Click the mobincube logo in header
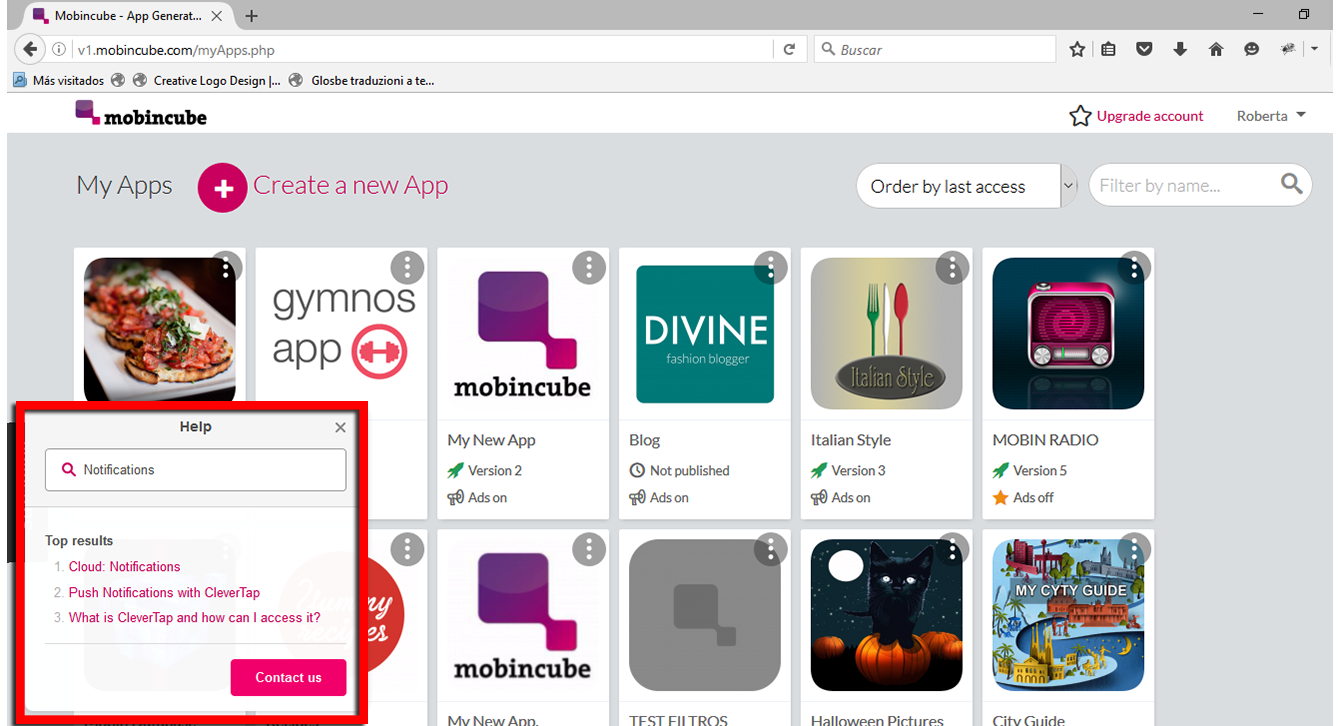 click(x=141, y=114)
